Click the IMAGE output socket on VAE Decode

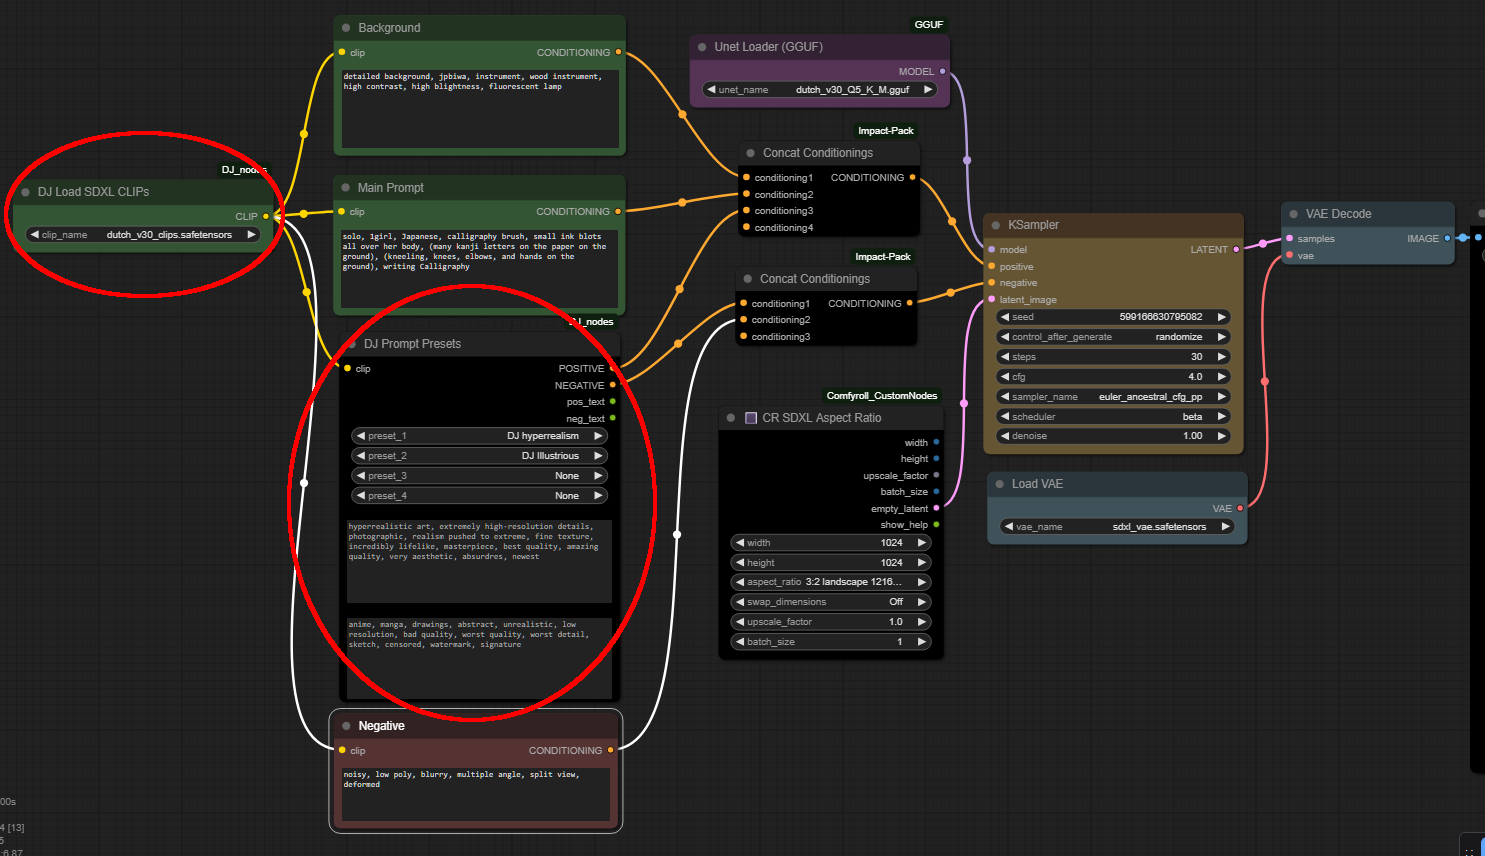click(1447, 238)
